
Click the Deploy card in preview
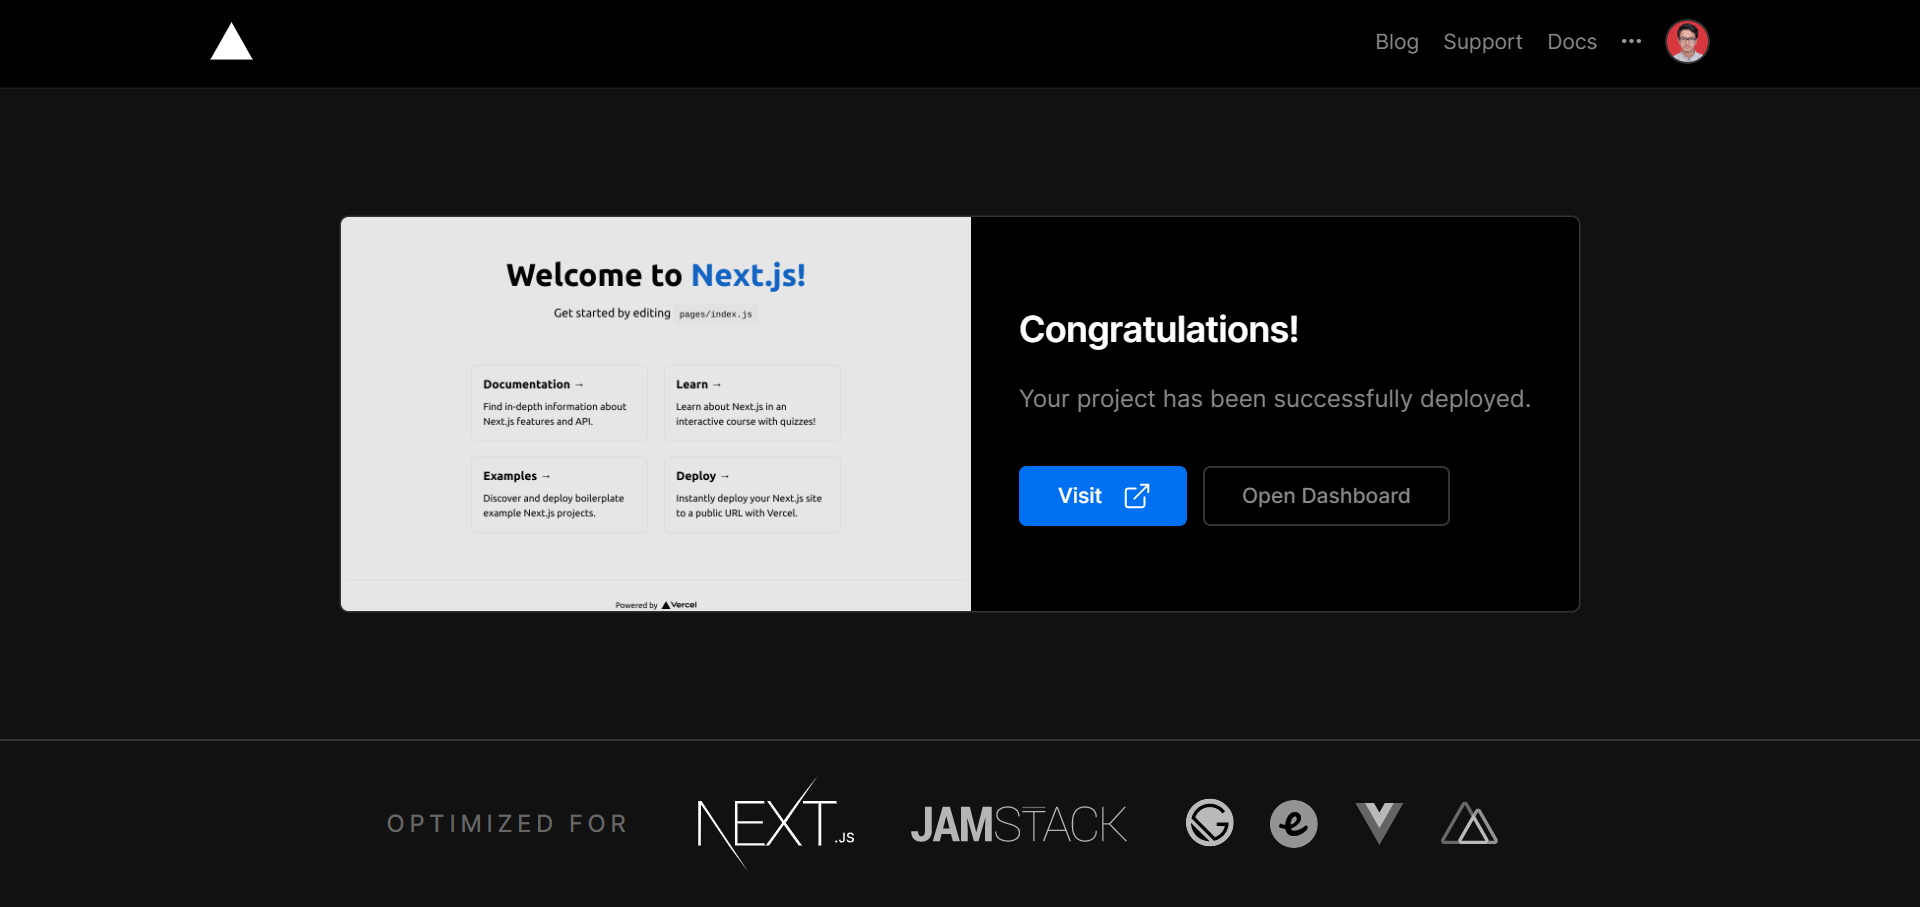752,495
